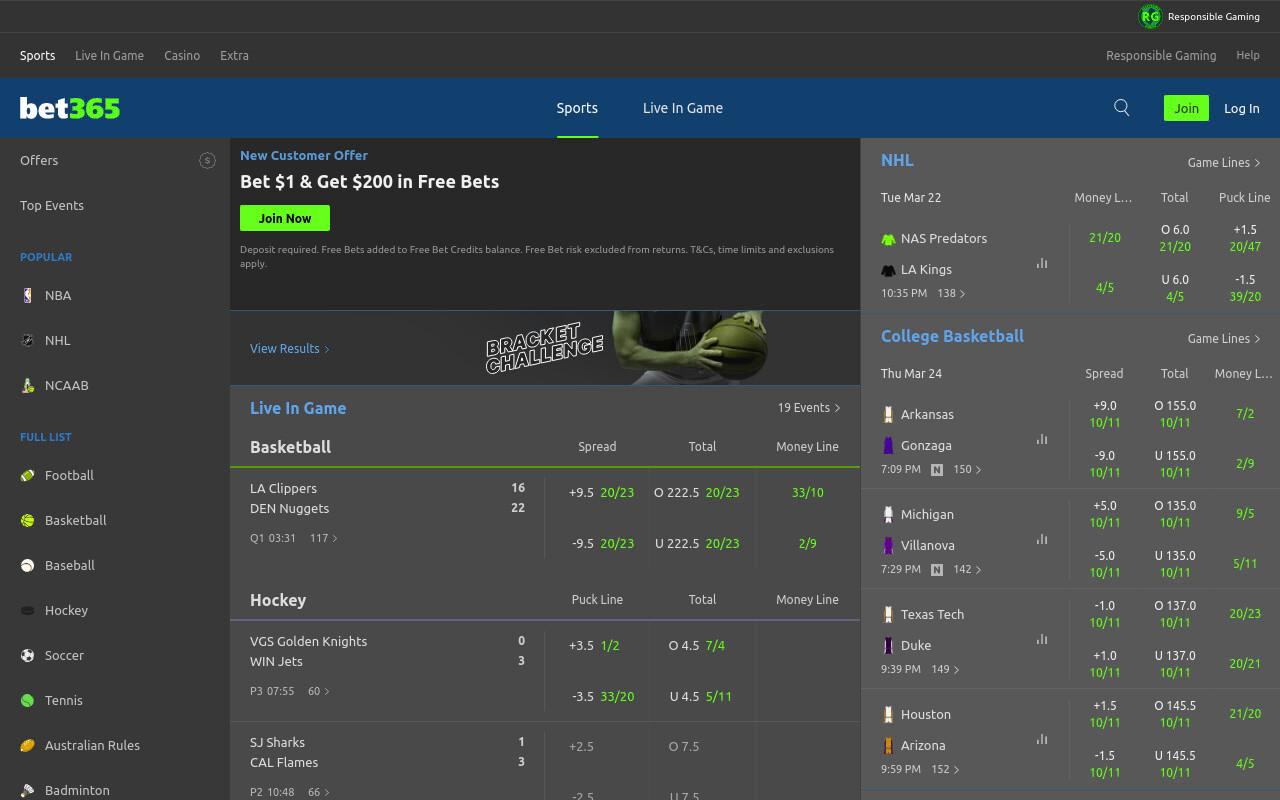Screen dimensions: 1280x800
Task: Open the NHL section heading
Action: click(897, 160)
